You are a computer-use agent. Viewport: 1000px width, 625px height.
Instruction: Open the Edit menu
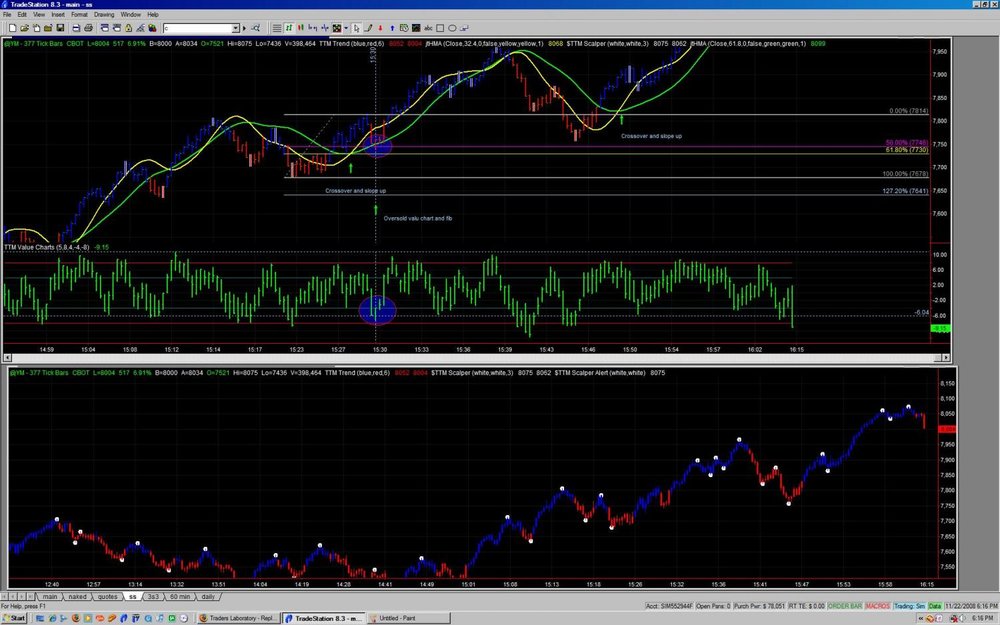pyautogui.click(x=22, y=14)
